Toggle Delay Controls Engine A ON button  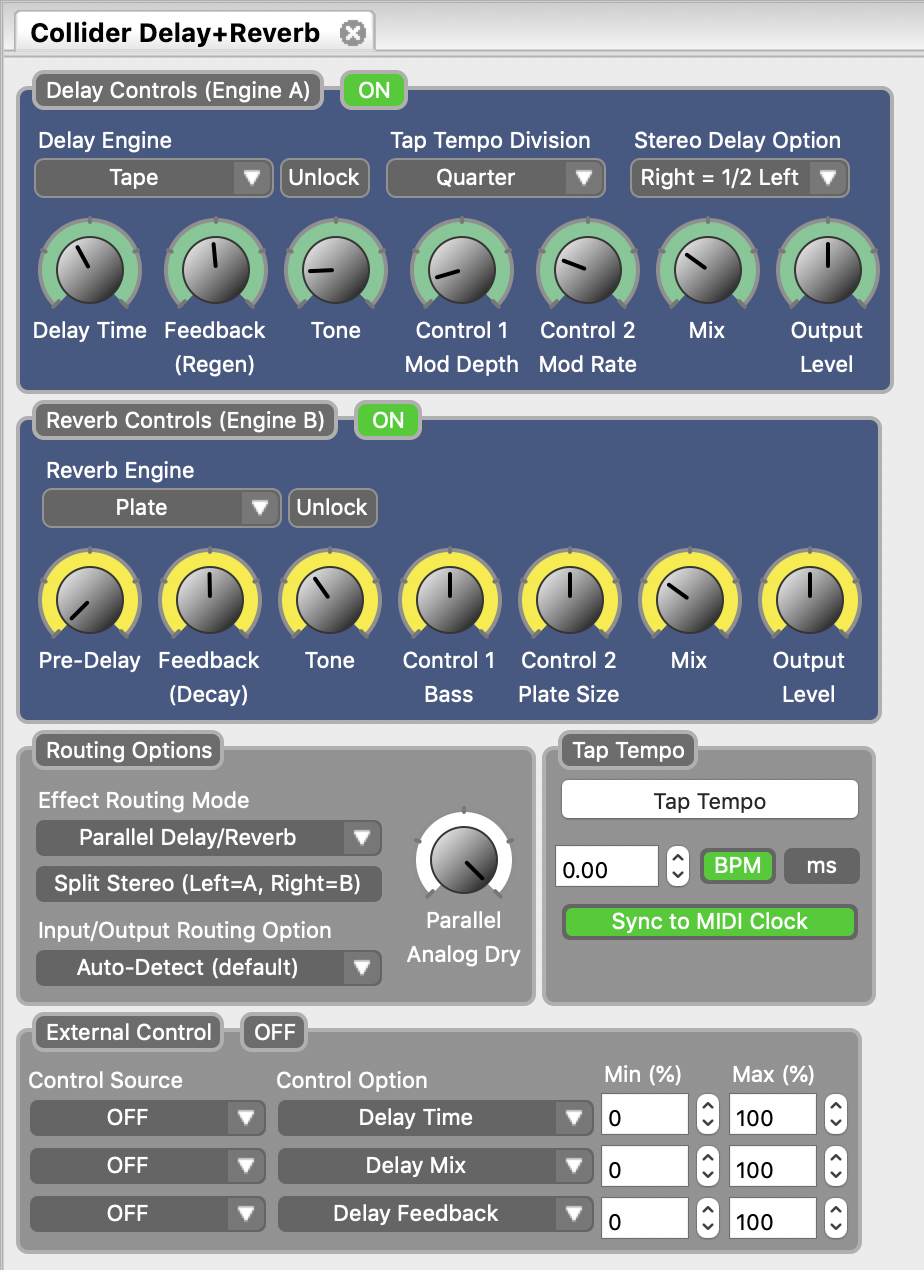[374, 90]
